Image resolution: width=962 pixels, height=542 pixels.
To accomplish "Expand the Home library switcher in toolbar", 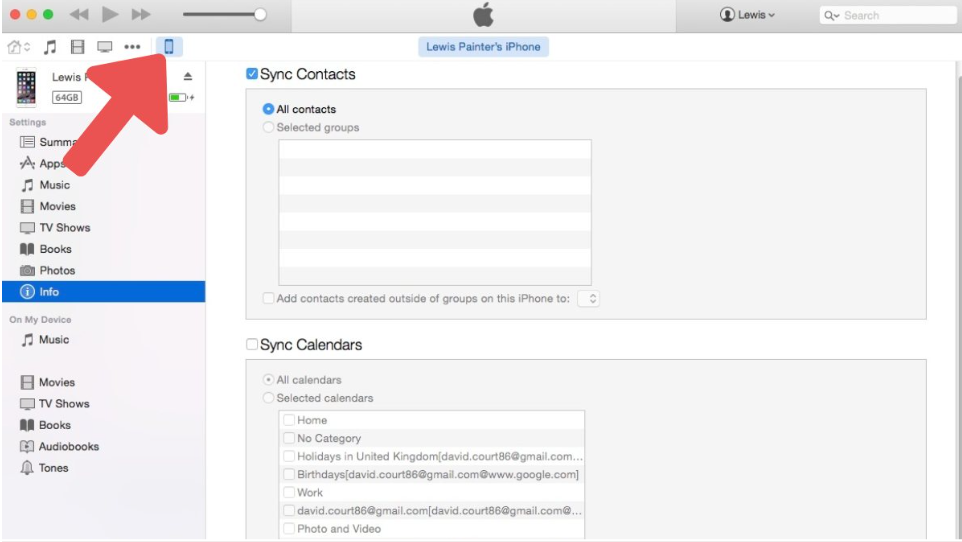I will [19, 47].
